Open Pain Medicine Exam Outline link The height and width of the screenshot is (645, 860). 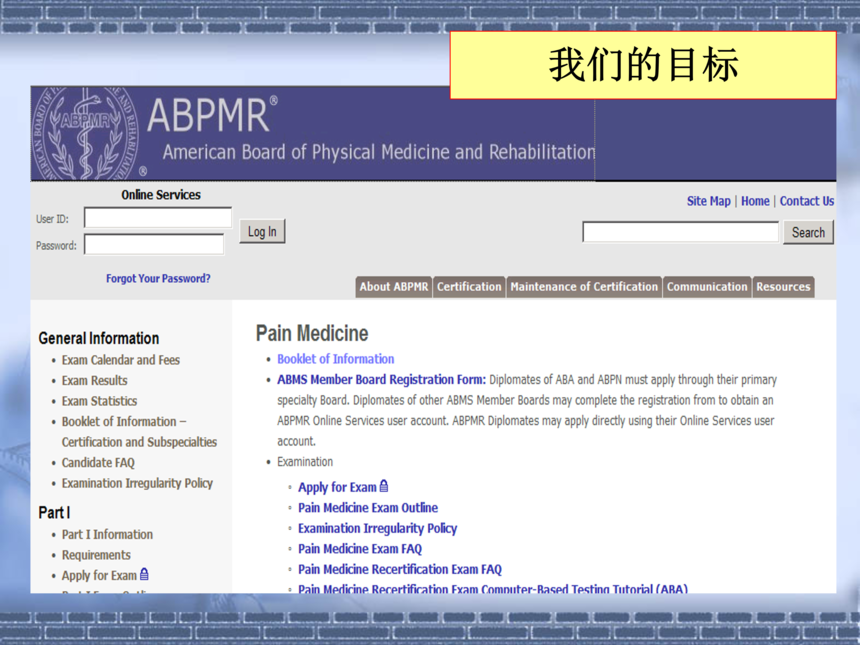pos(368,508)
